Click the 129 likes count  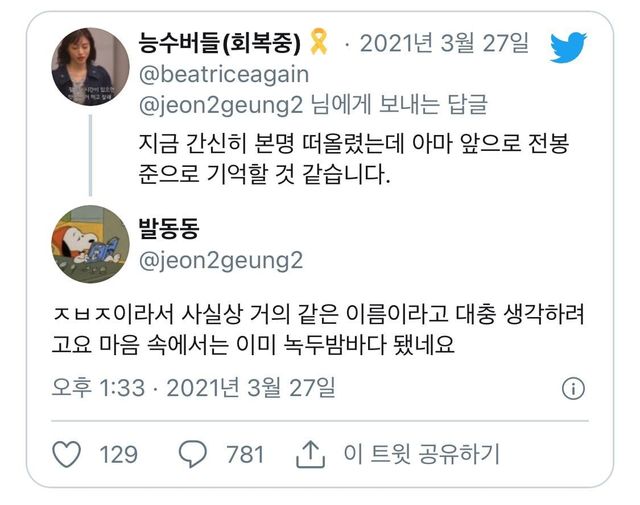tap(119, 454)
